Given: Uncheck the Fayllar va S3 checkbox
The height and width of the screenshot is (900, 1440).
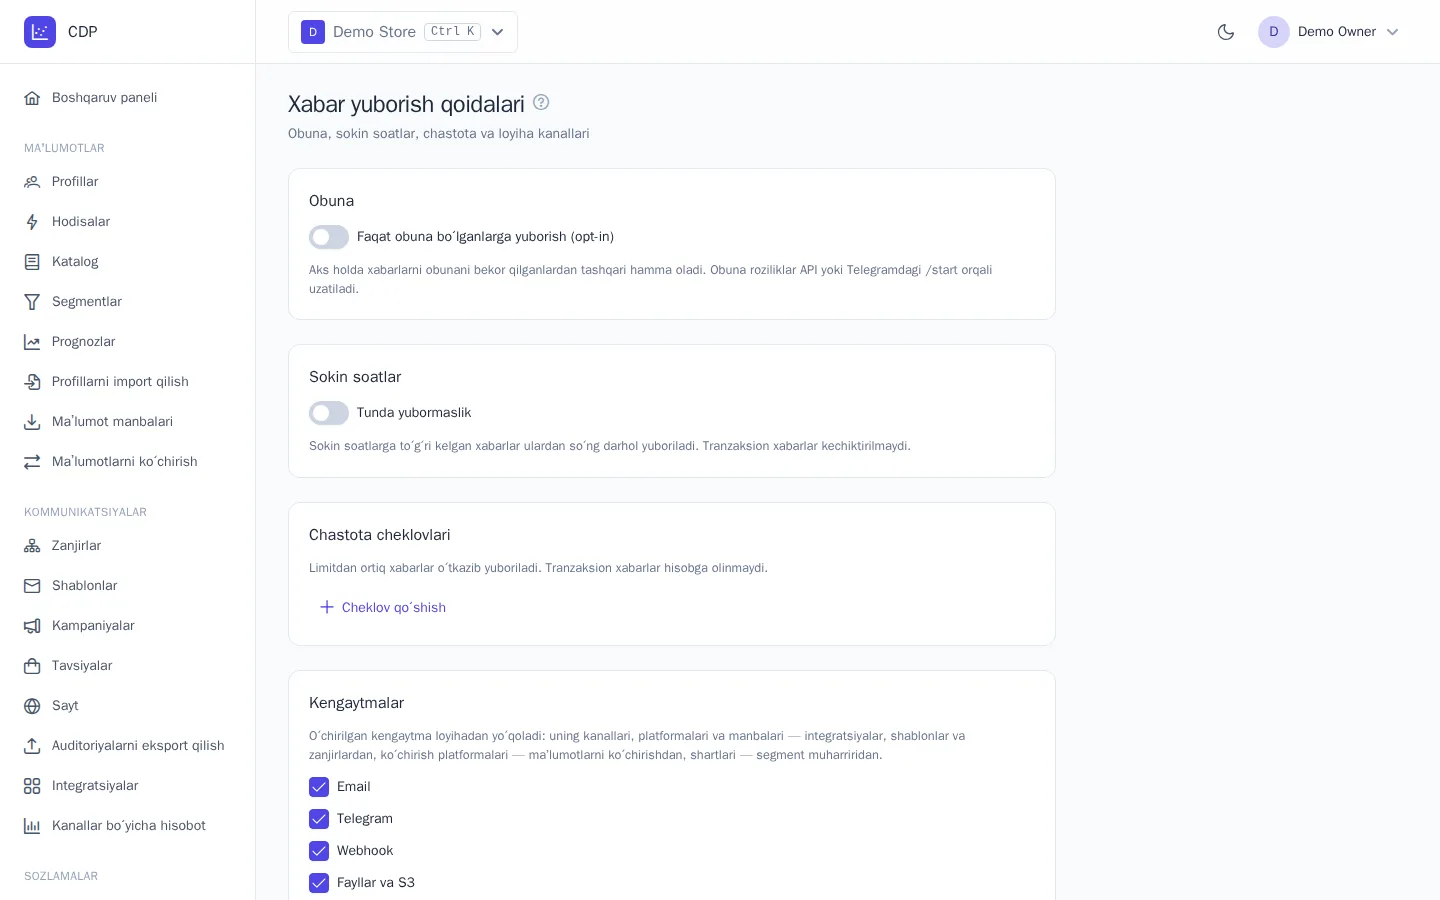Looking at the screenshot, I should coord(319,883).
